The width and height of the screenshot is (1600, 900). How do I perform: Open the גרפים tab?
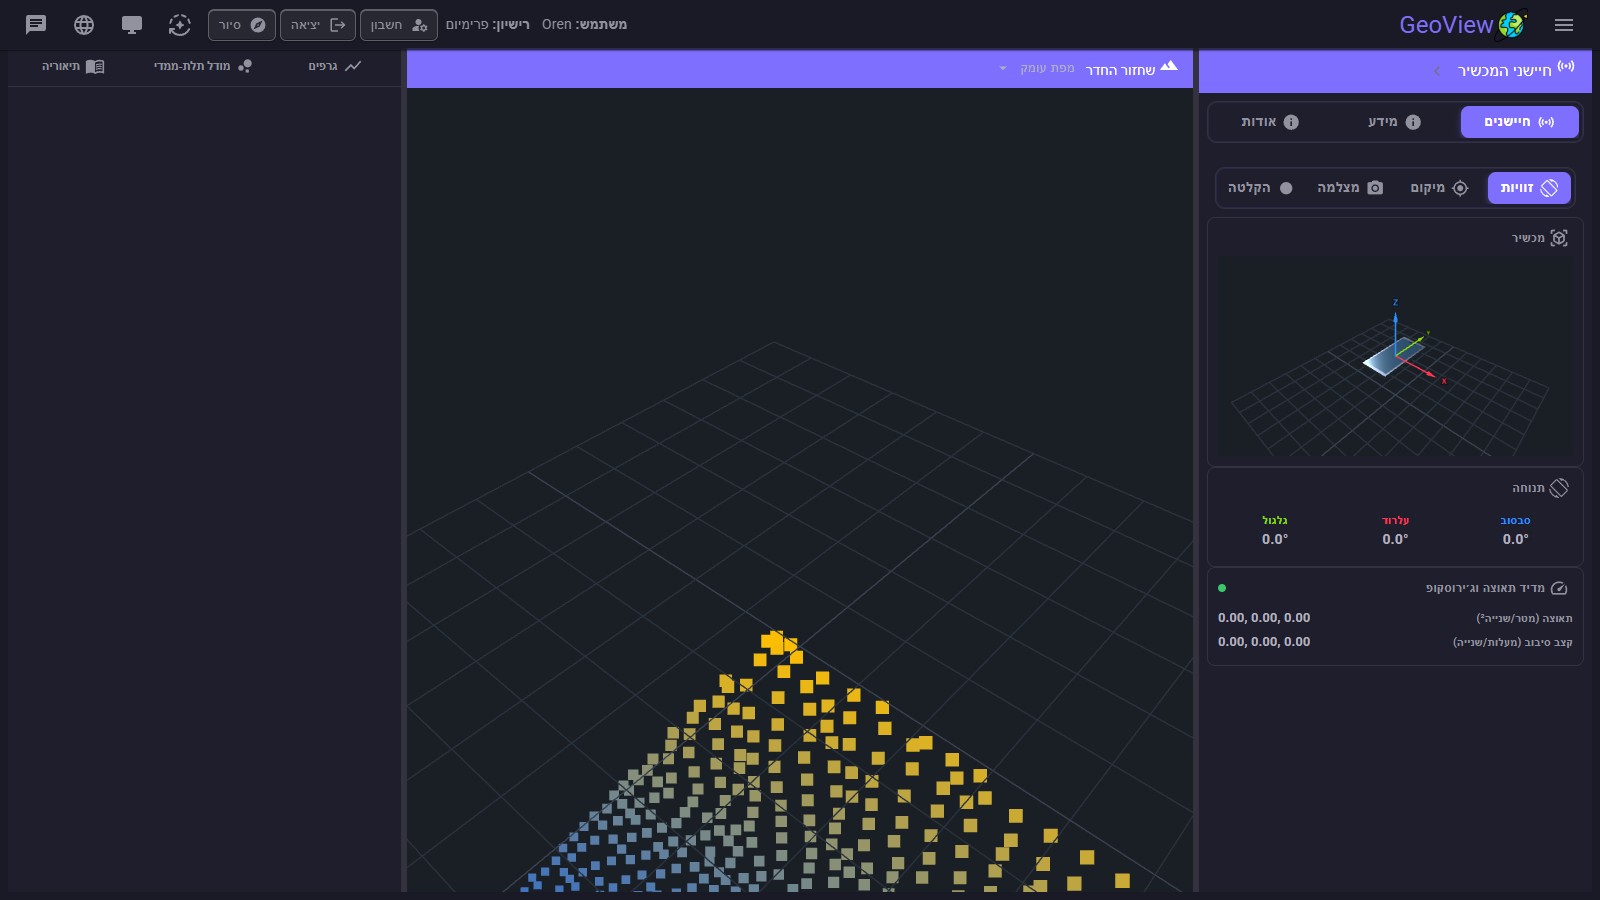(x=335, y=66)
